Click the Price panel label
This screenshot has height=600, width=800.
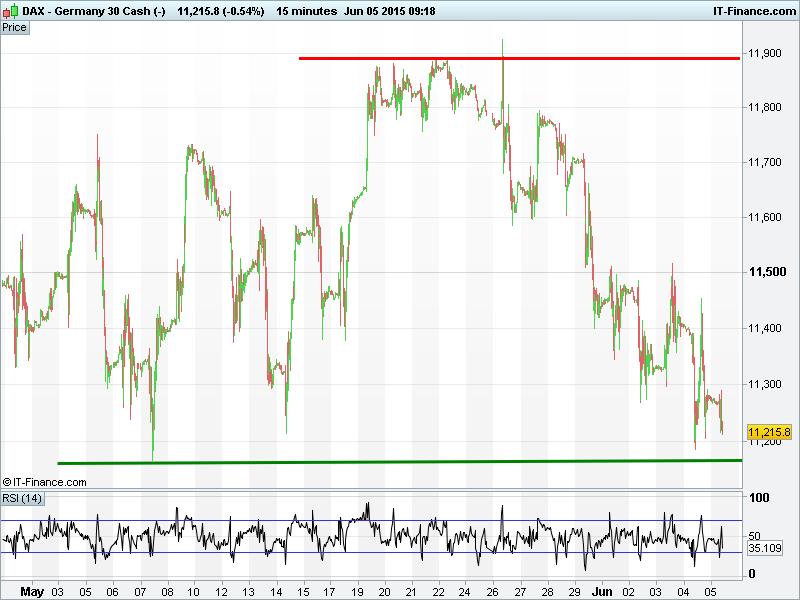point(15,27)
